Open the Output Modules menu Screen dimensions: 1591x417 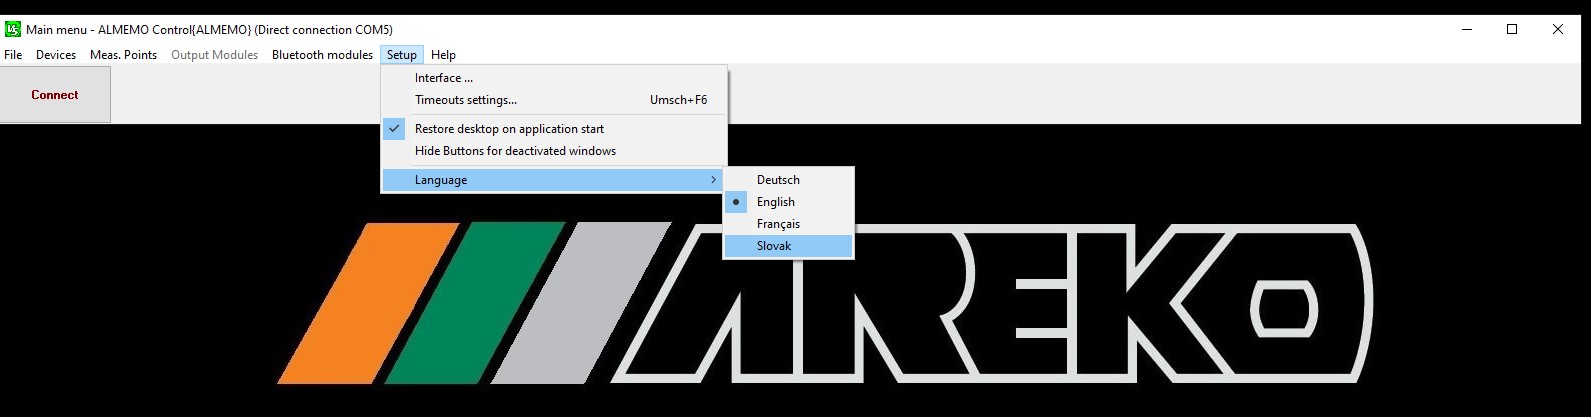pos(214,55)
